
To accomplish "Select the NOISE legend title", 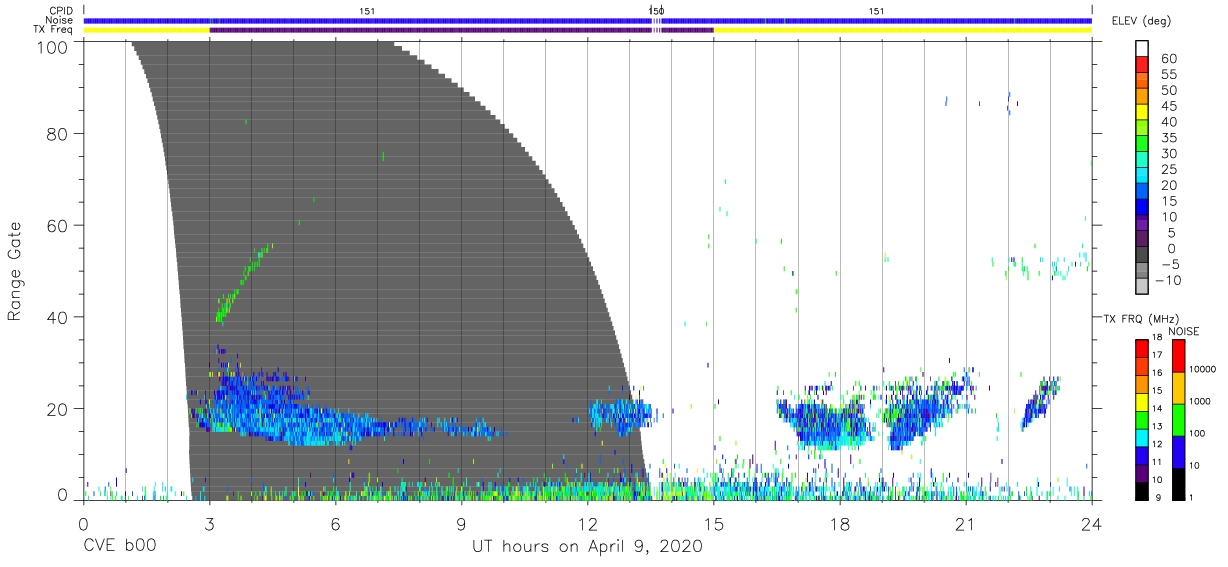I will [1184, 331].
